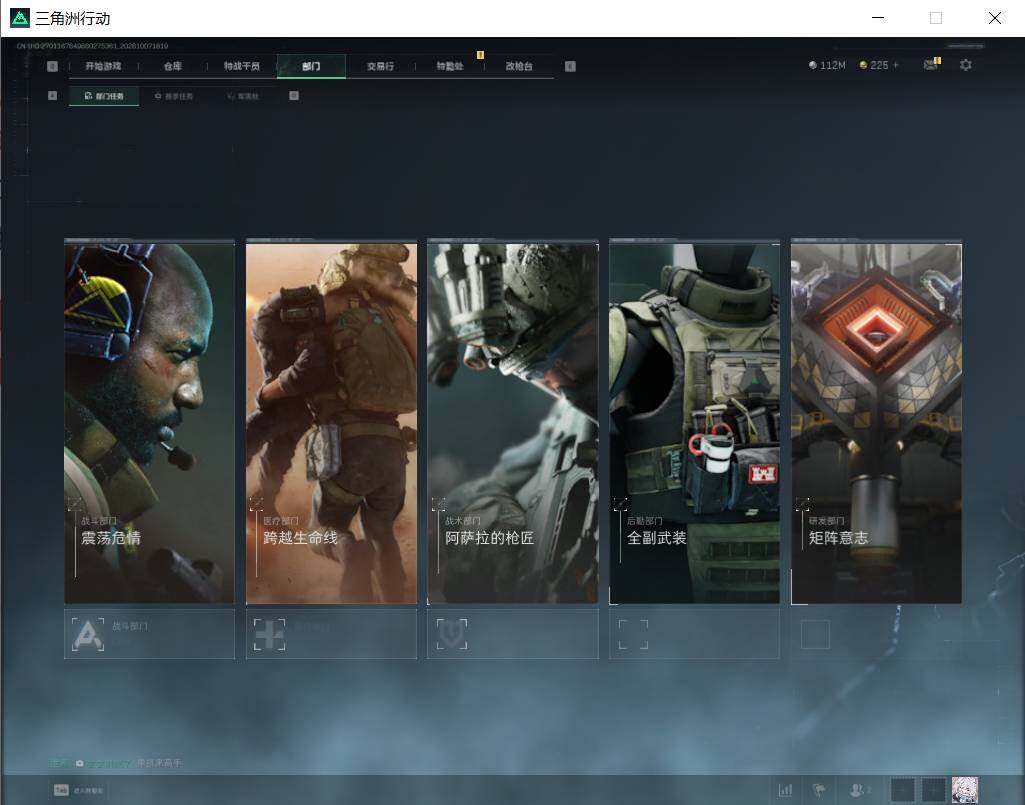Image resolution: width=1025 pixels, height=805 pixels.
Task: Click the next tab key icon right of 改枪台
Action: click(x=570, y=66)
